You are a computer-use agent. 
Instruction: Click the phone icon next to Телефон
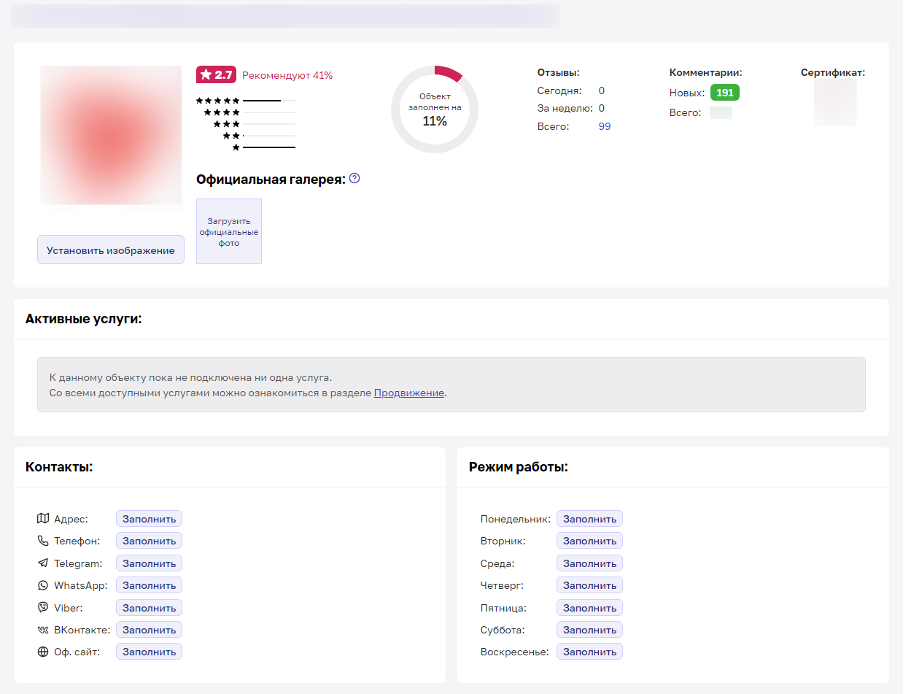coord(43,541)
